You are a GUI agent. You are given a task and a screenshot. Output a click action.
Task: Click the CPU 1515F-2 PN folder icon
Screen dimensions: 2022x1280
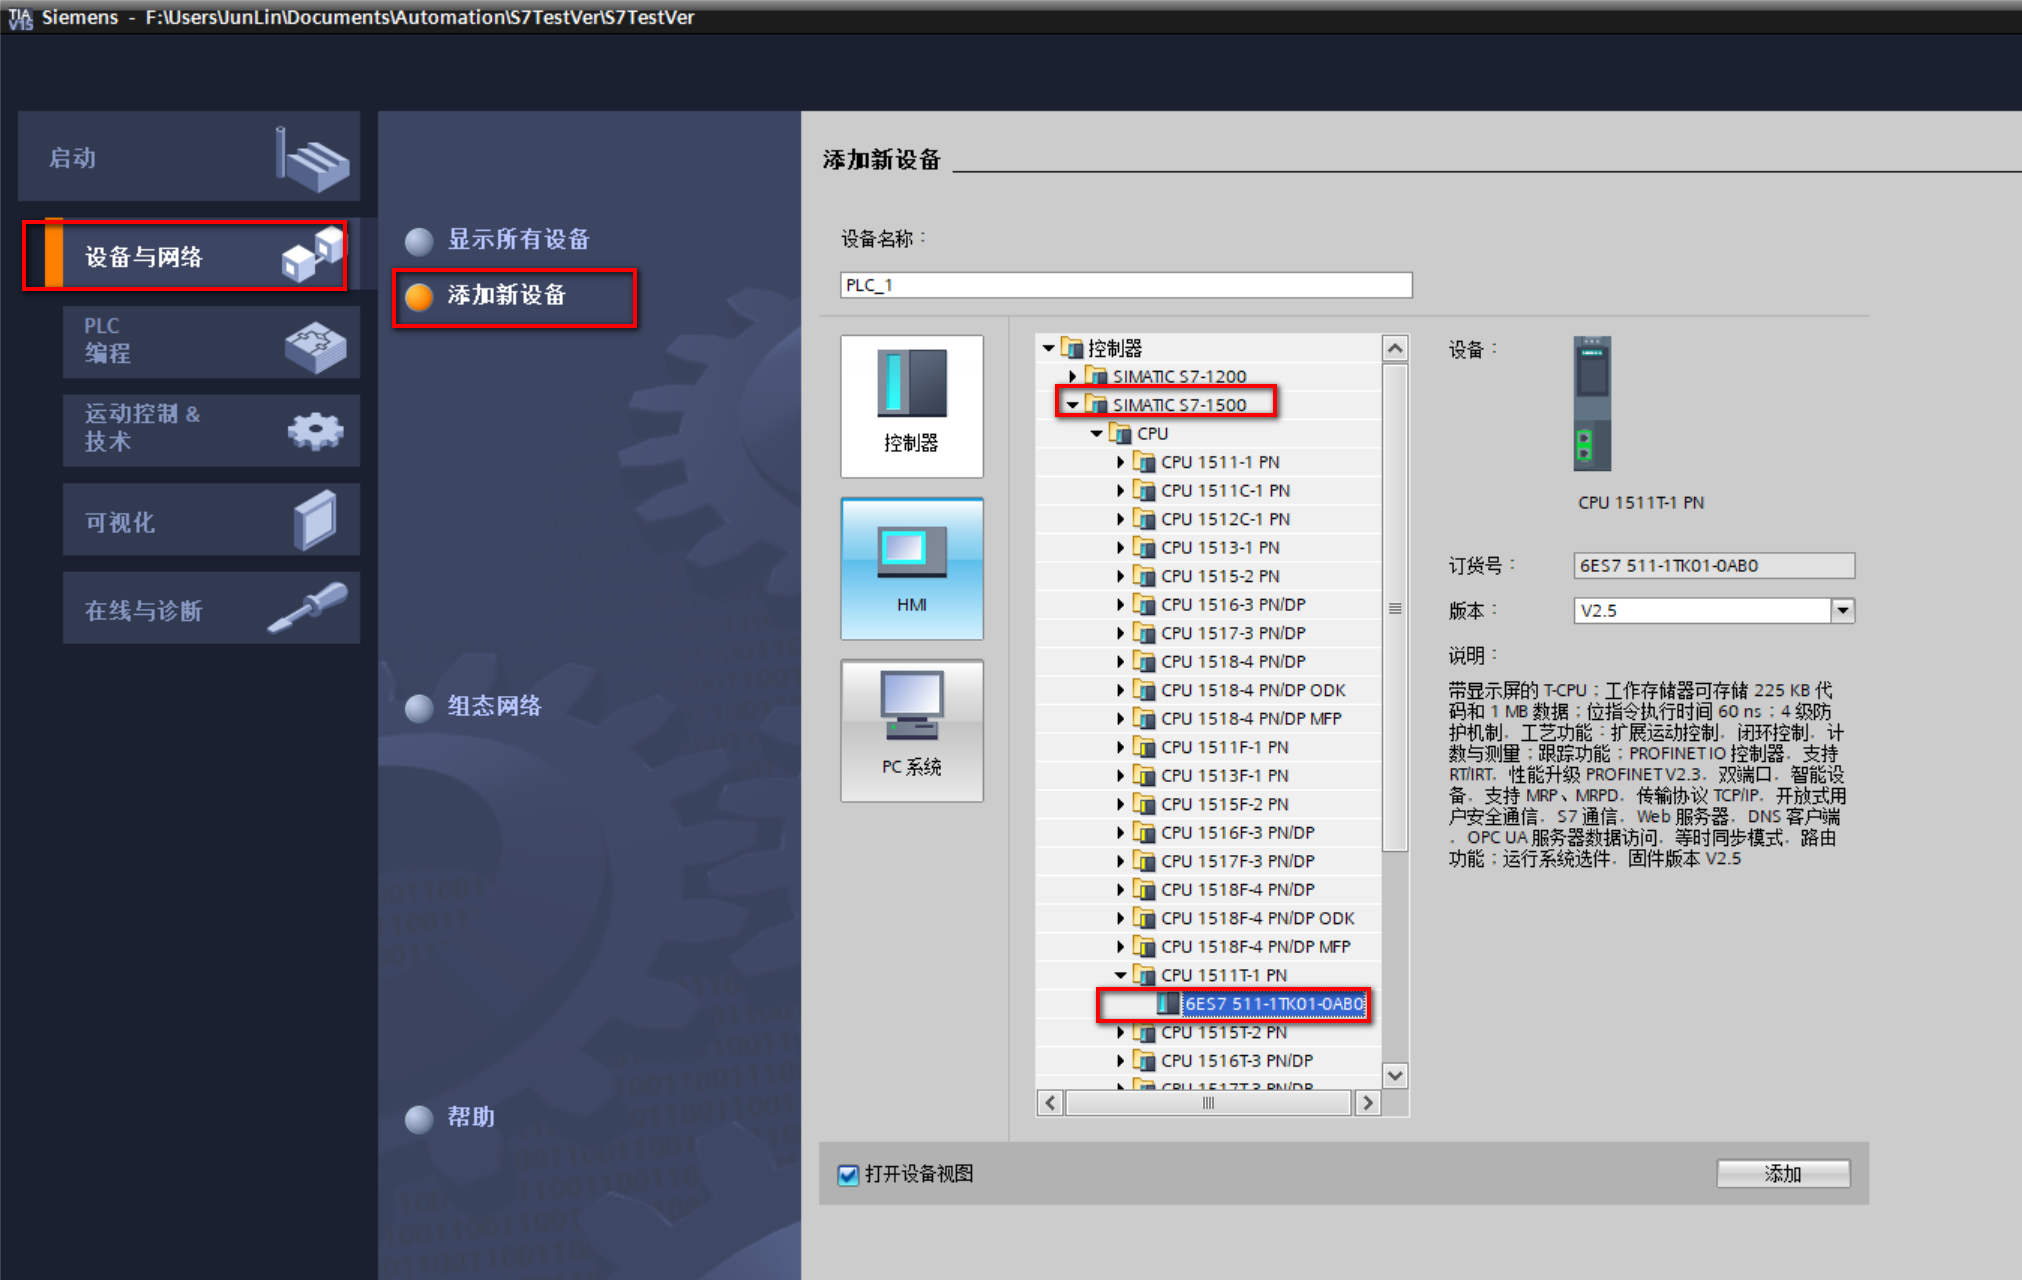(x=1144, y=803)
